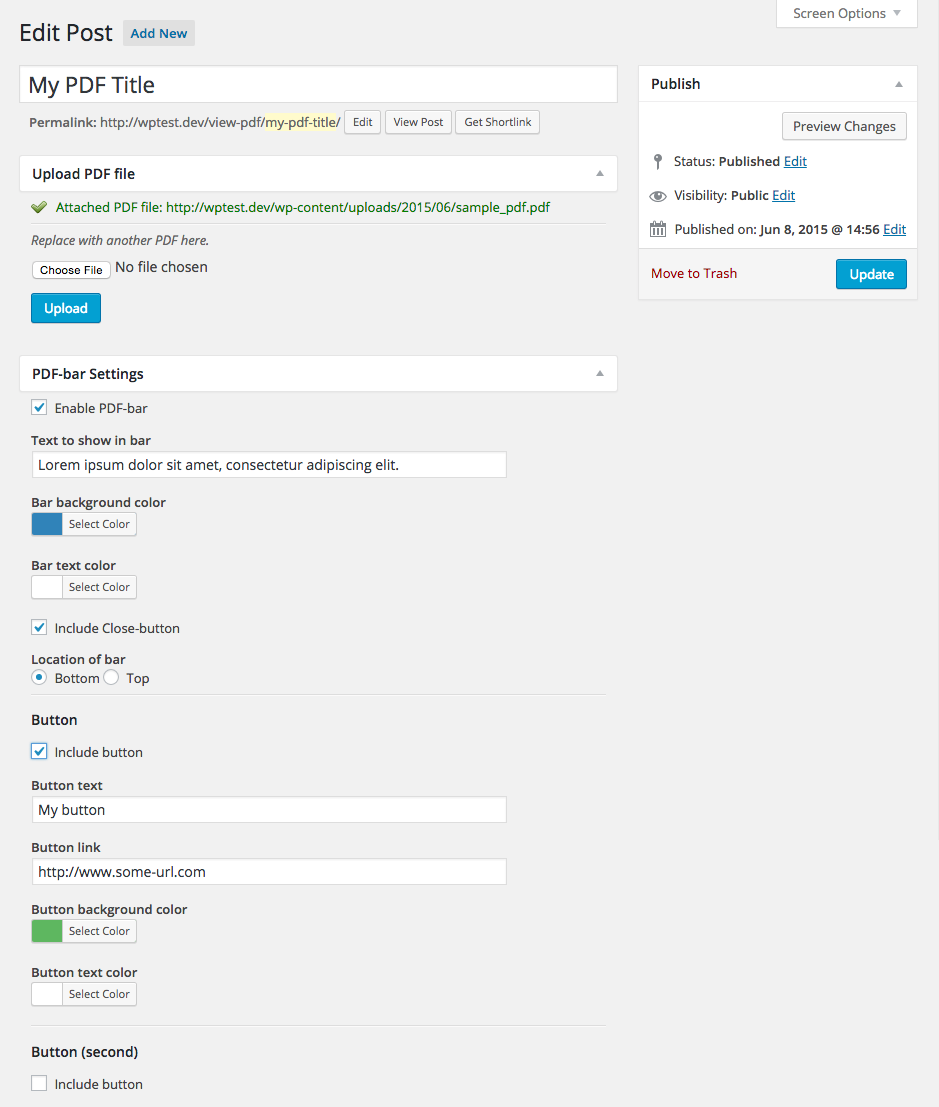Click the Choose File button
939x1107 pixels.
point(71,270)
